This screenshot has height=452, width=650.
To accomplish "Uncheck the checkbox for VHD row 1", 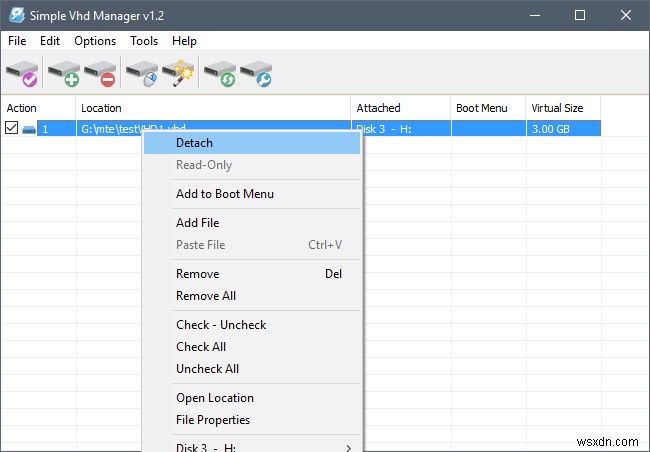I will point(12,128).
